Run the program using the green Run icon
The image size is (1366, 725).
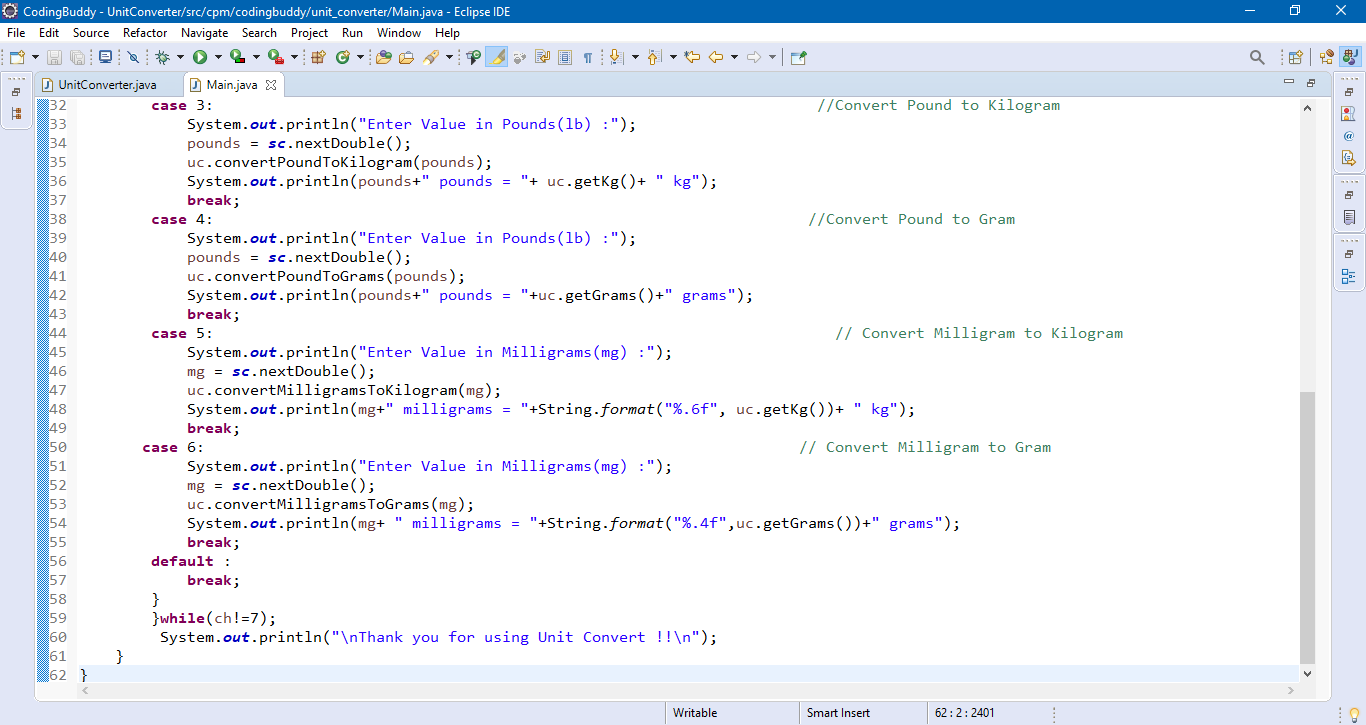pos(201,57)
